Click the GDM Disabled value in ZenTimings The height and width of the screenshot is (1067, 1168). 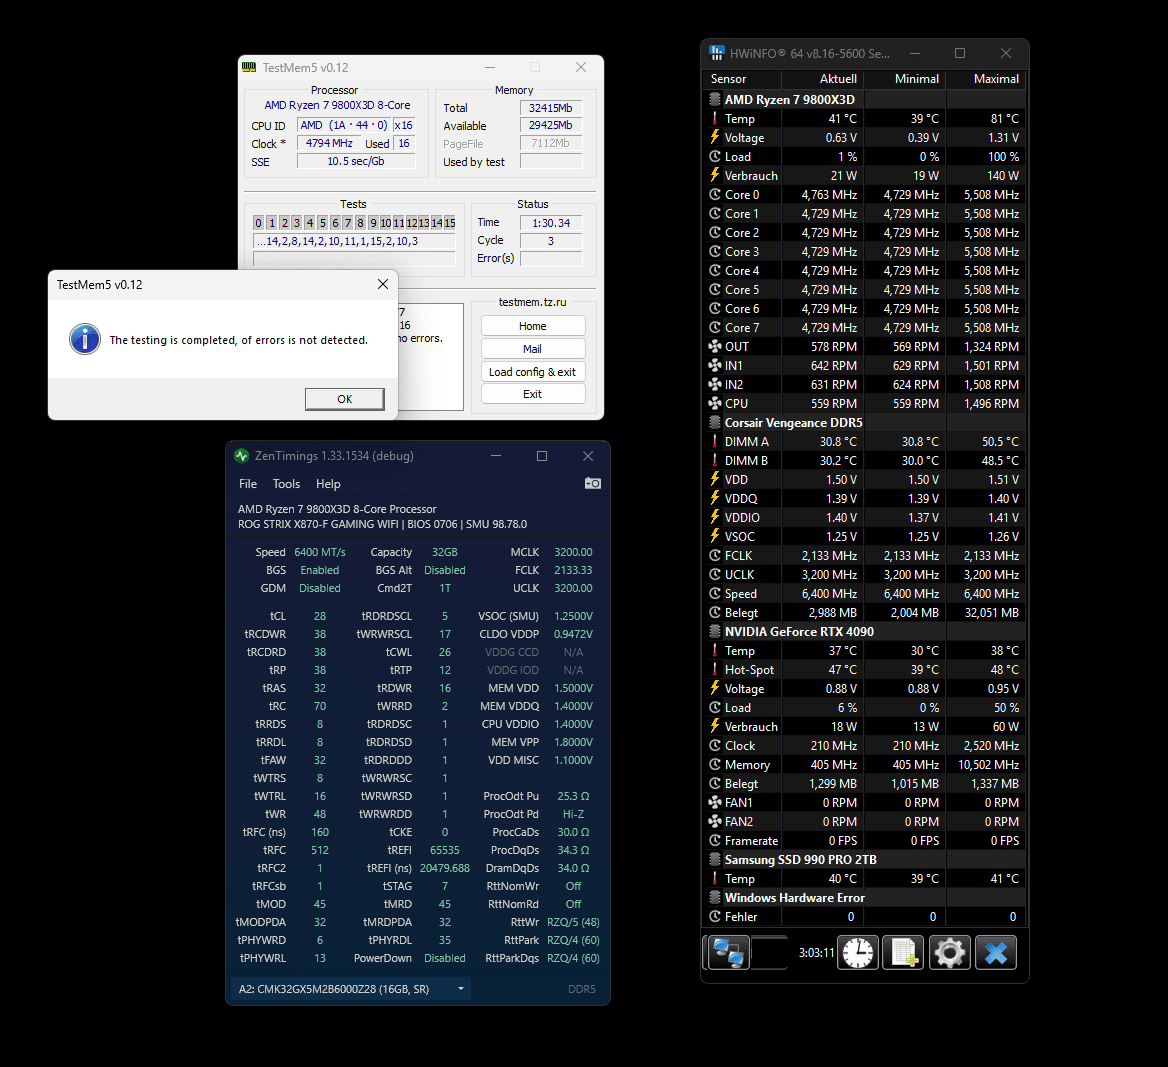320,588
